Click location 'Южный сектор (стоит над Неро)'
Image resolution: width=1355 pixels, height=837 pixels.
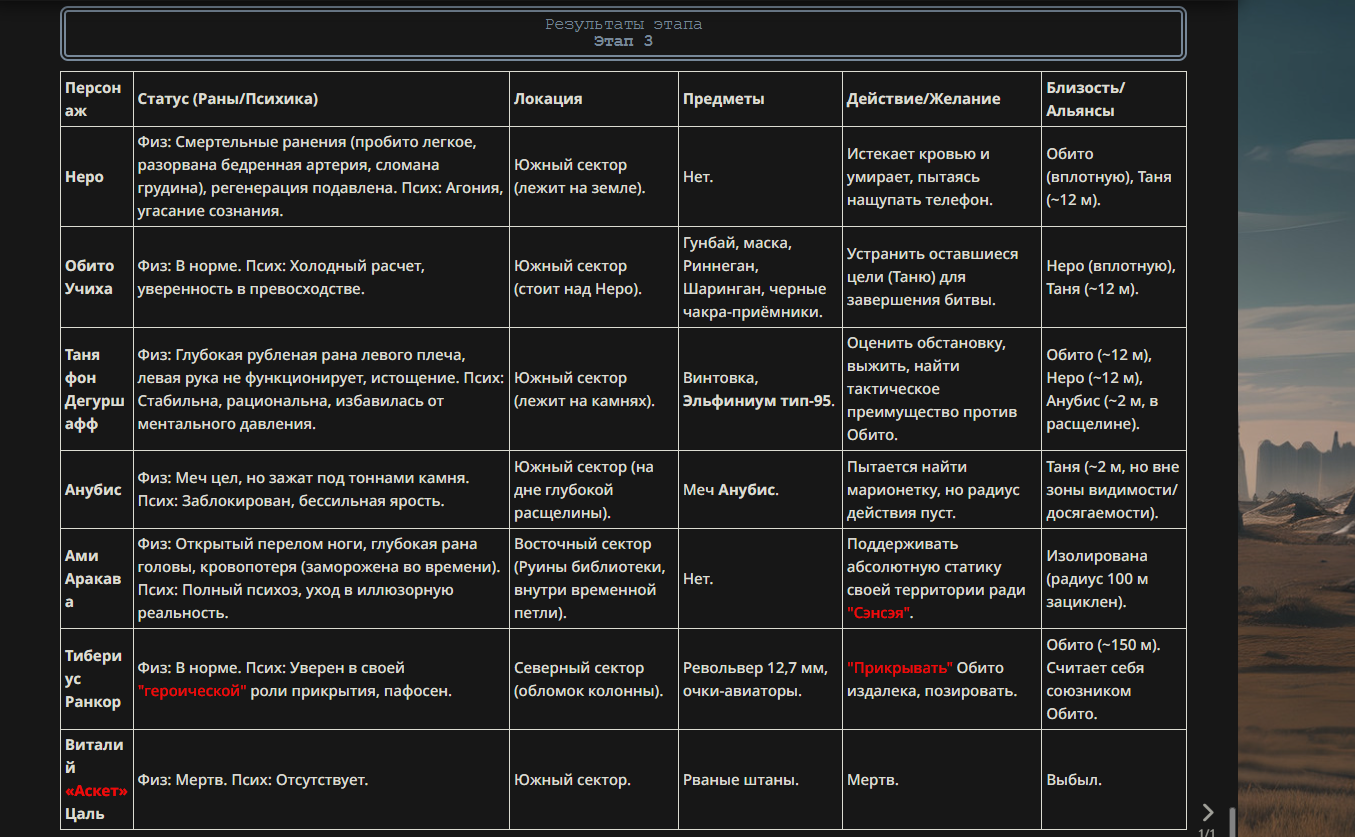594,277
